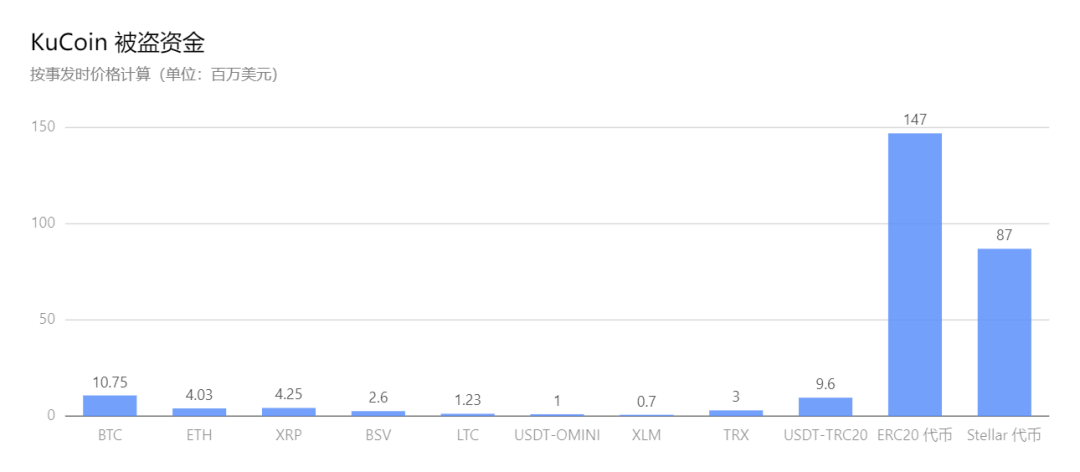Viewport: 1080px width, 472px height.
Task: Click the TRX axis label
Action: [736, 436]
